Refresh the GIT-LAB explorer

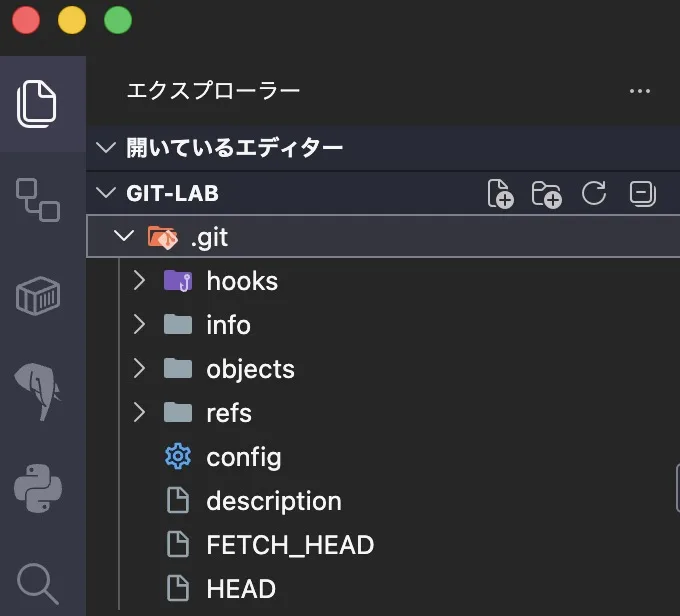594,193
